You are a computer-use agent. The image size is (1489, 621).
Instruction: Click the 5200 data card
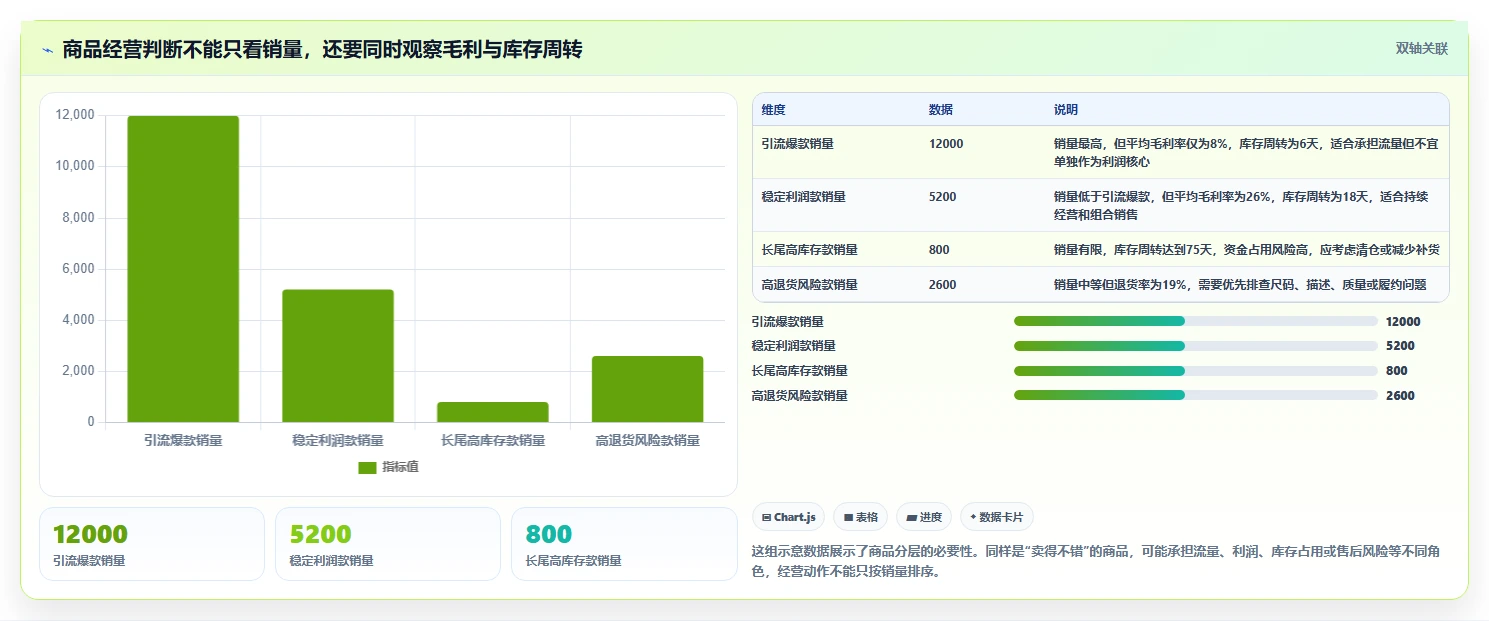pyautogui.click(x=388, y=544)
